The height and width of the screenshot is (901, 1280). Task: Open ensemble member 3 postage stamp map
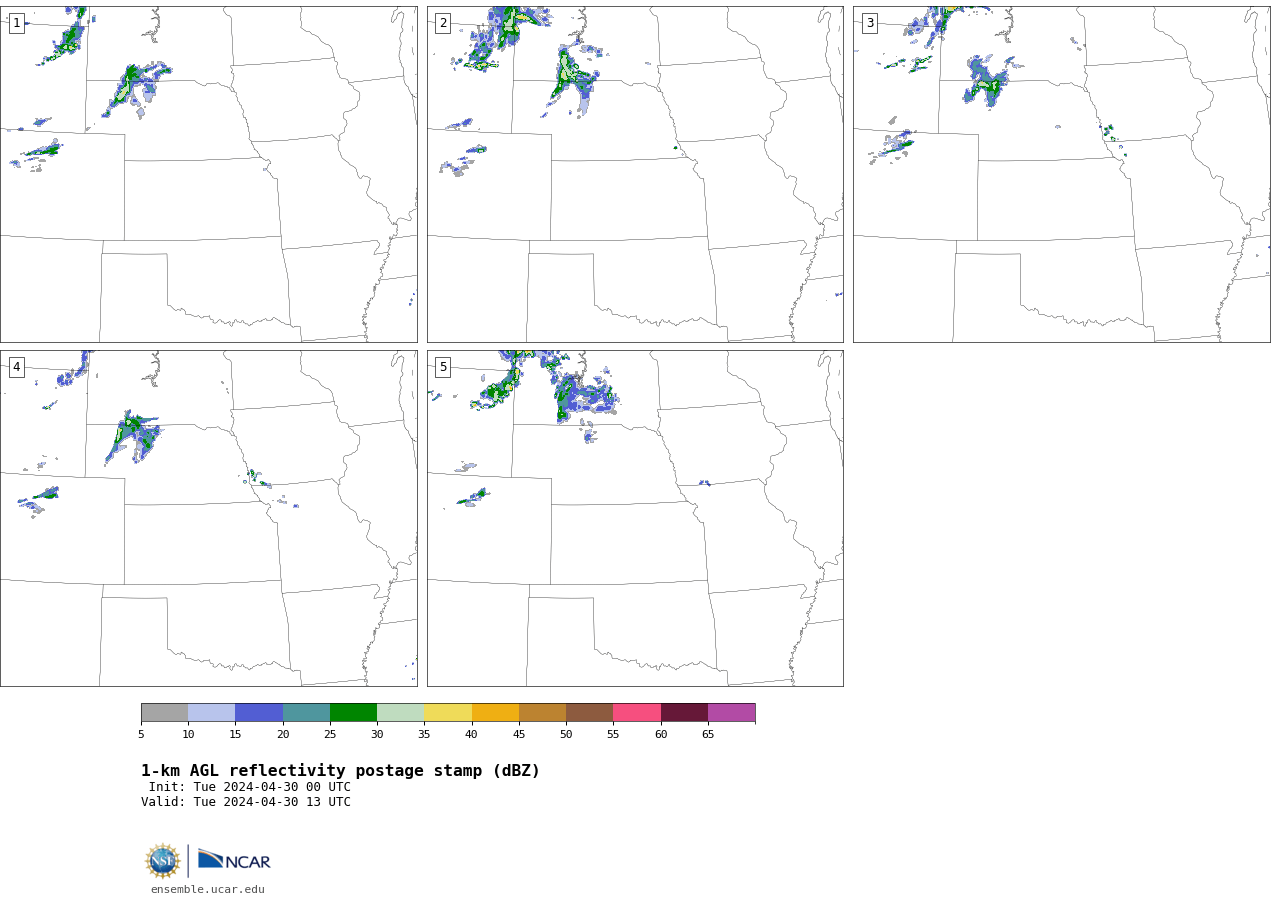[1061, 174]
